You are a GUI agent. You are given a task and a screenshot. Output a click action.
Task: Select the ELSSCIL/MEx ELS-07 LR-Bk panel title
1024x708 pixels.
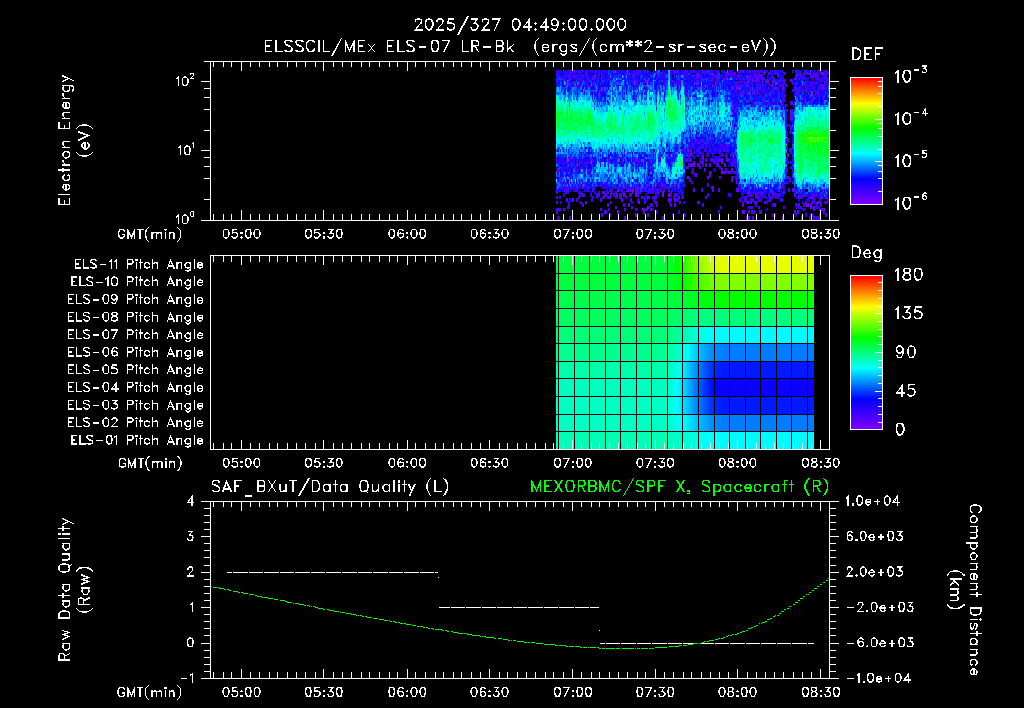pyautogui.click(x=520, y=47)
